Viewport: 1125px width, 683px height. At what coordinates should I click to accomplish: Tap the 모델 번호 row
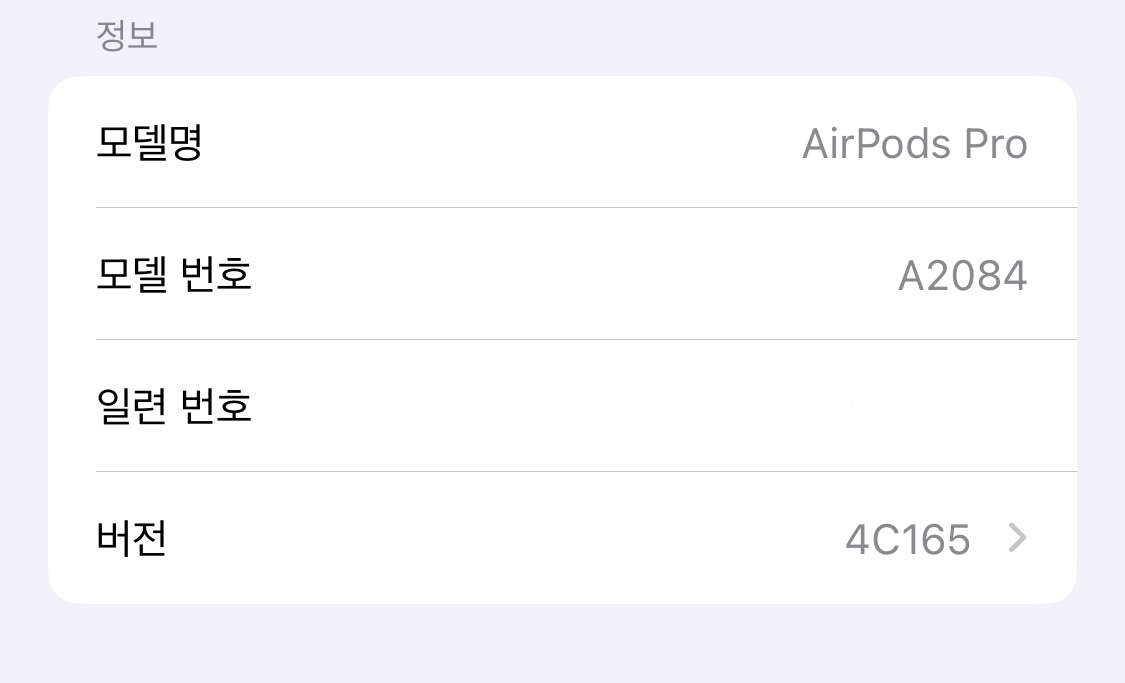(x=562, y=274)
